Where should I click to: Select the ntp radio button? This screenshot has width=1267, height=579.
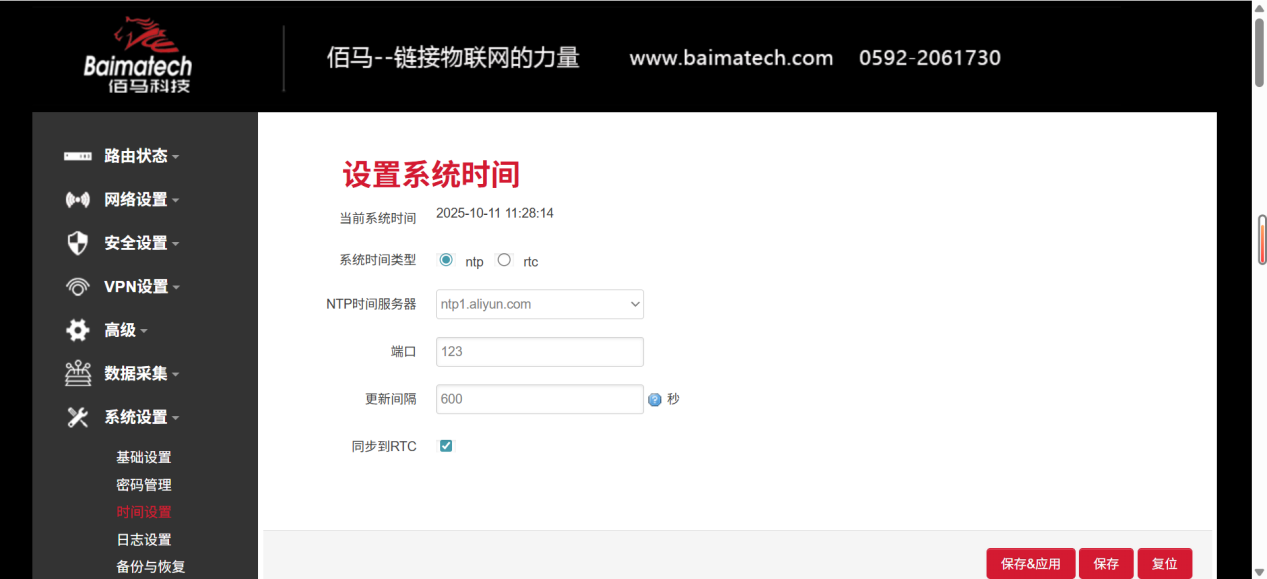(x=445, y=259)
